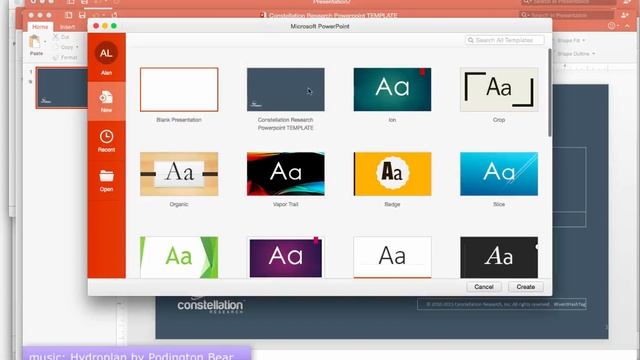The image size is (640, 360).
Task: Select Constellation Research Powerpoint TEMPLATE thumbnail
Action: point(285,89)
